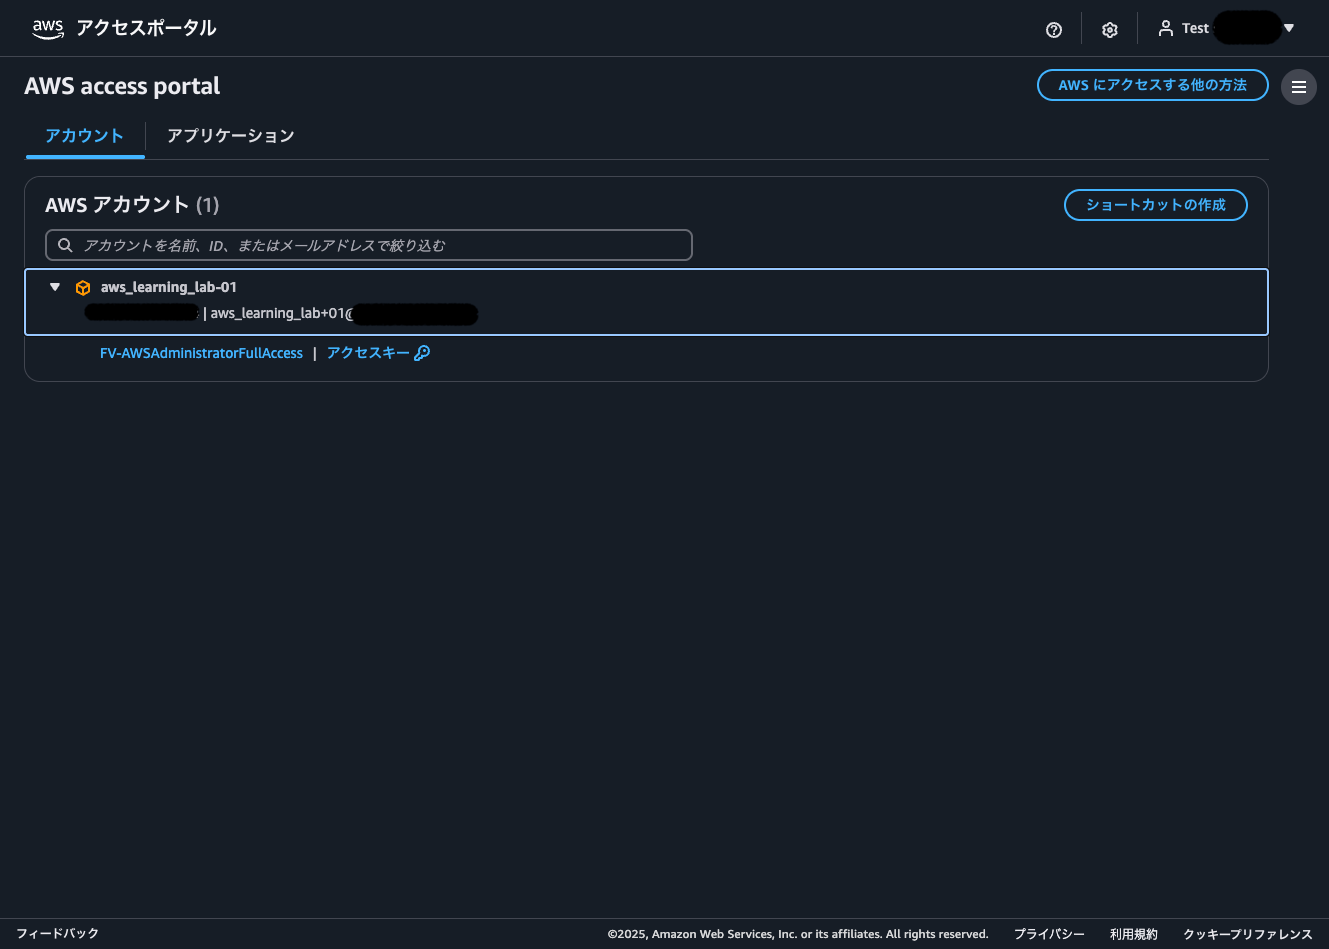The height and width of the screenshot is (949, 1329).
Task: Focus the account filter search field
Action: pos(380,245)
